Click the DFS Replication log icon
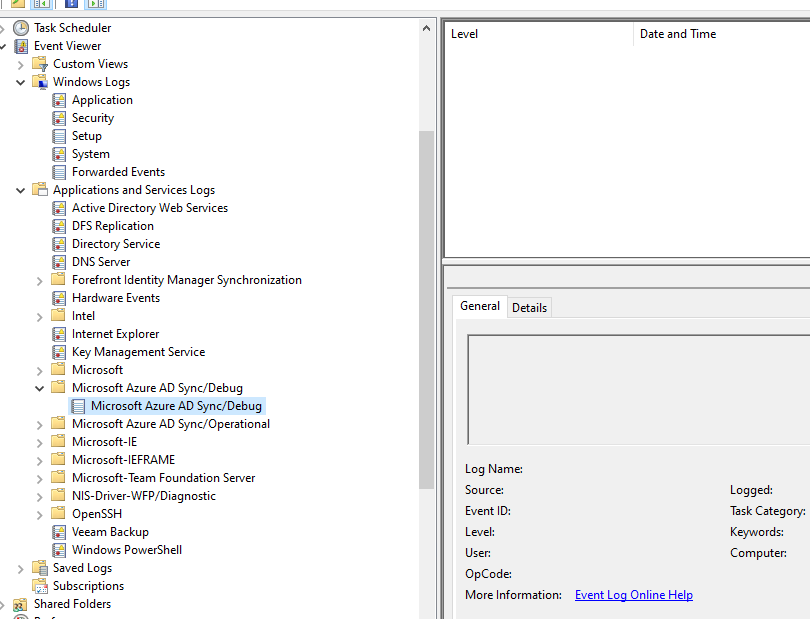 pyautogui.click(x=59, y=226)
